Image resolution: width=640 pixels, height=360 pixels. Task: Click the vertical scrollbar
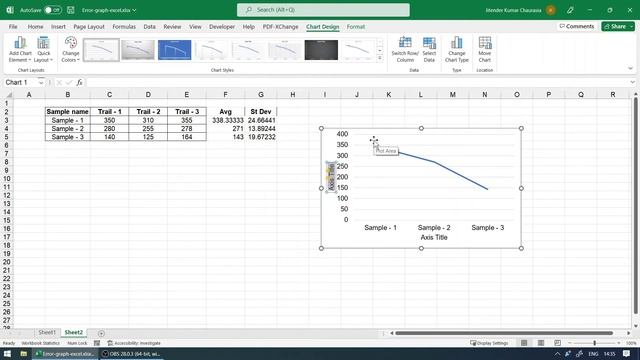click(636, 206)
